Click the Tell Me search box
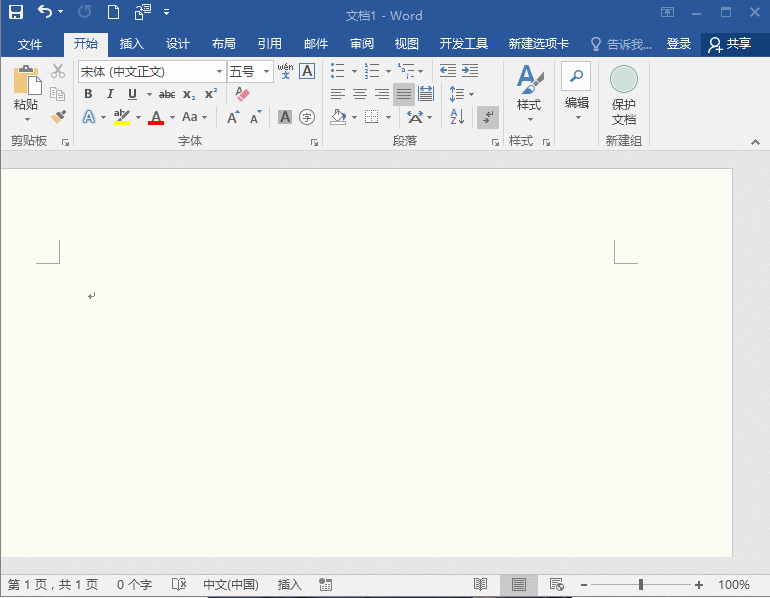The width and height of the screenshot is (770, 598). tap(621, 44)
